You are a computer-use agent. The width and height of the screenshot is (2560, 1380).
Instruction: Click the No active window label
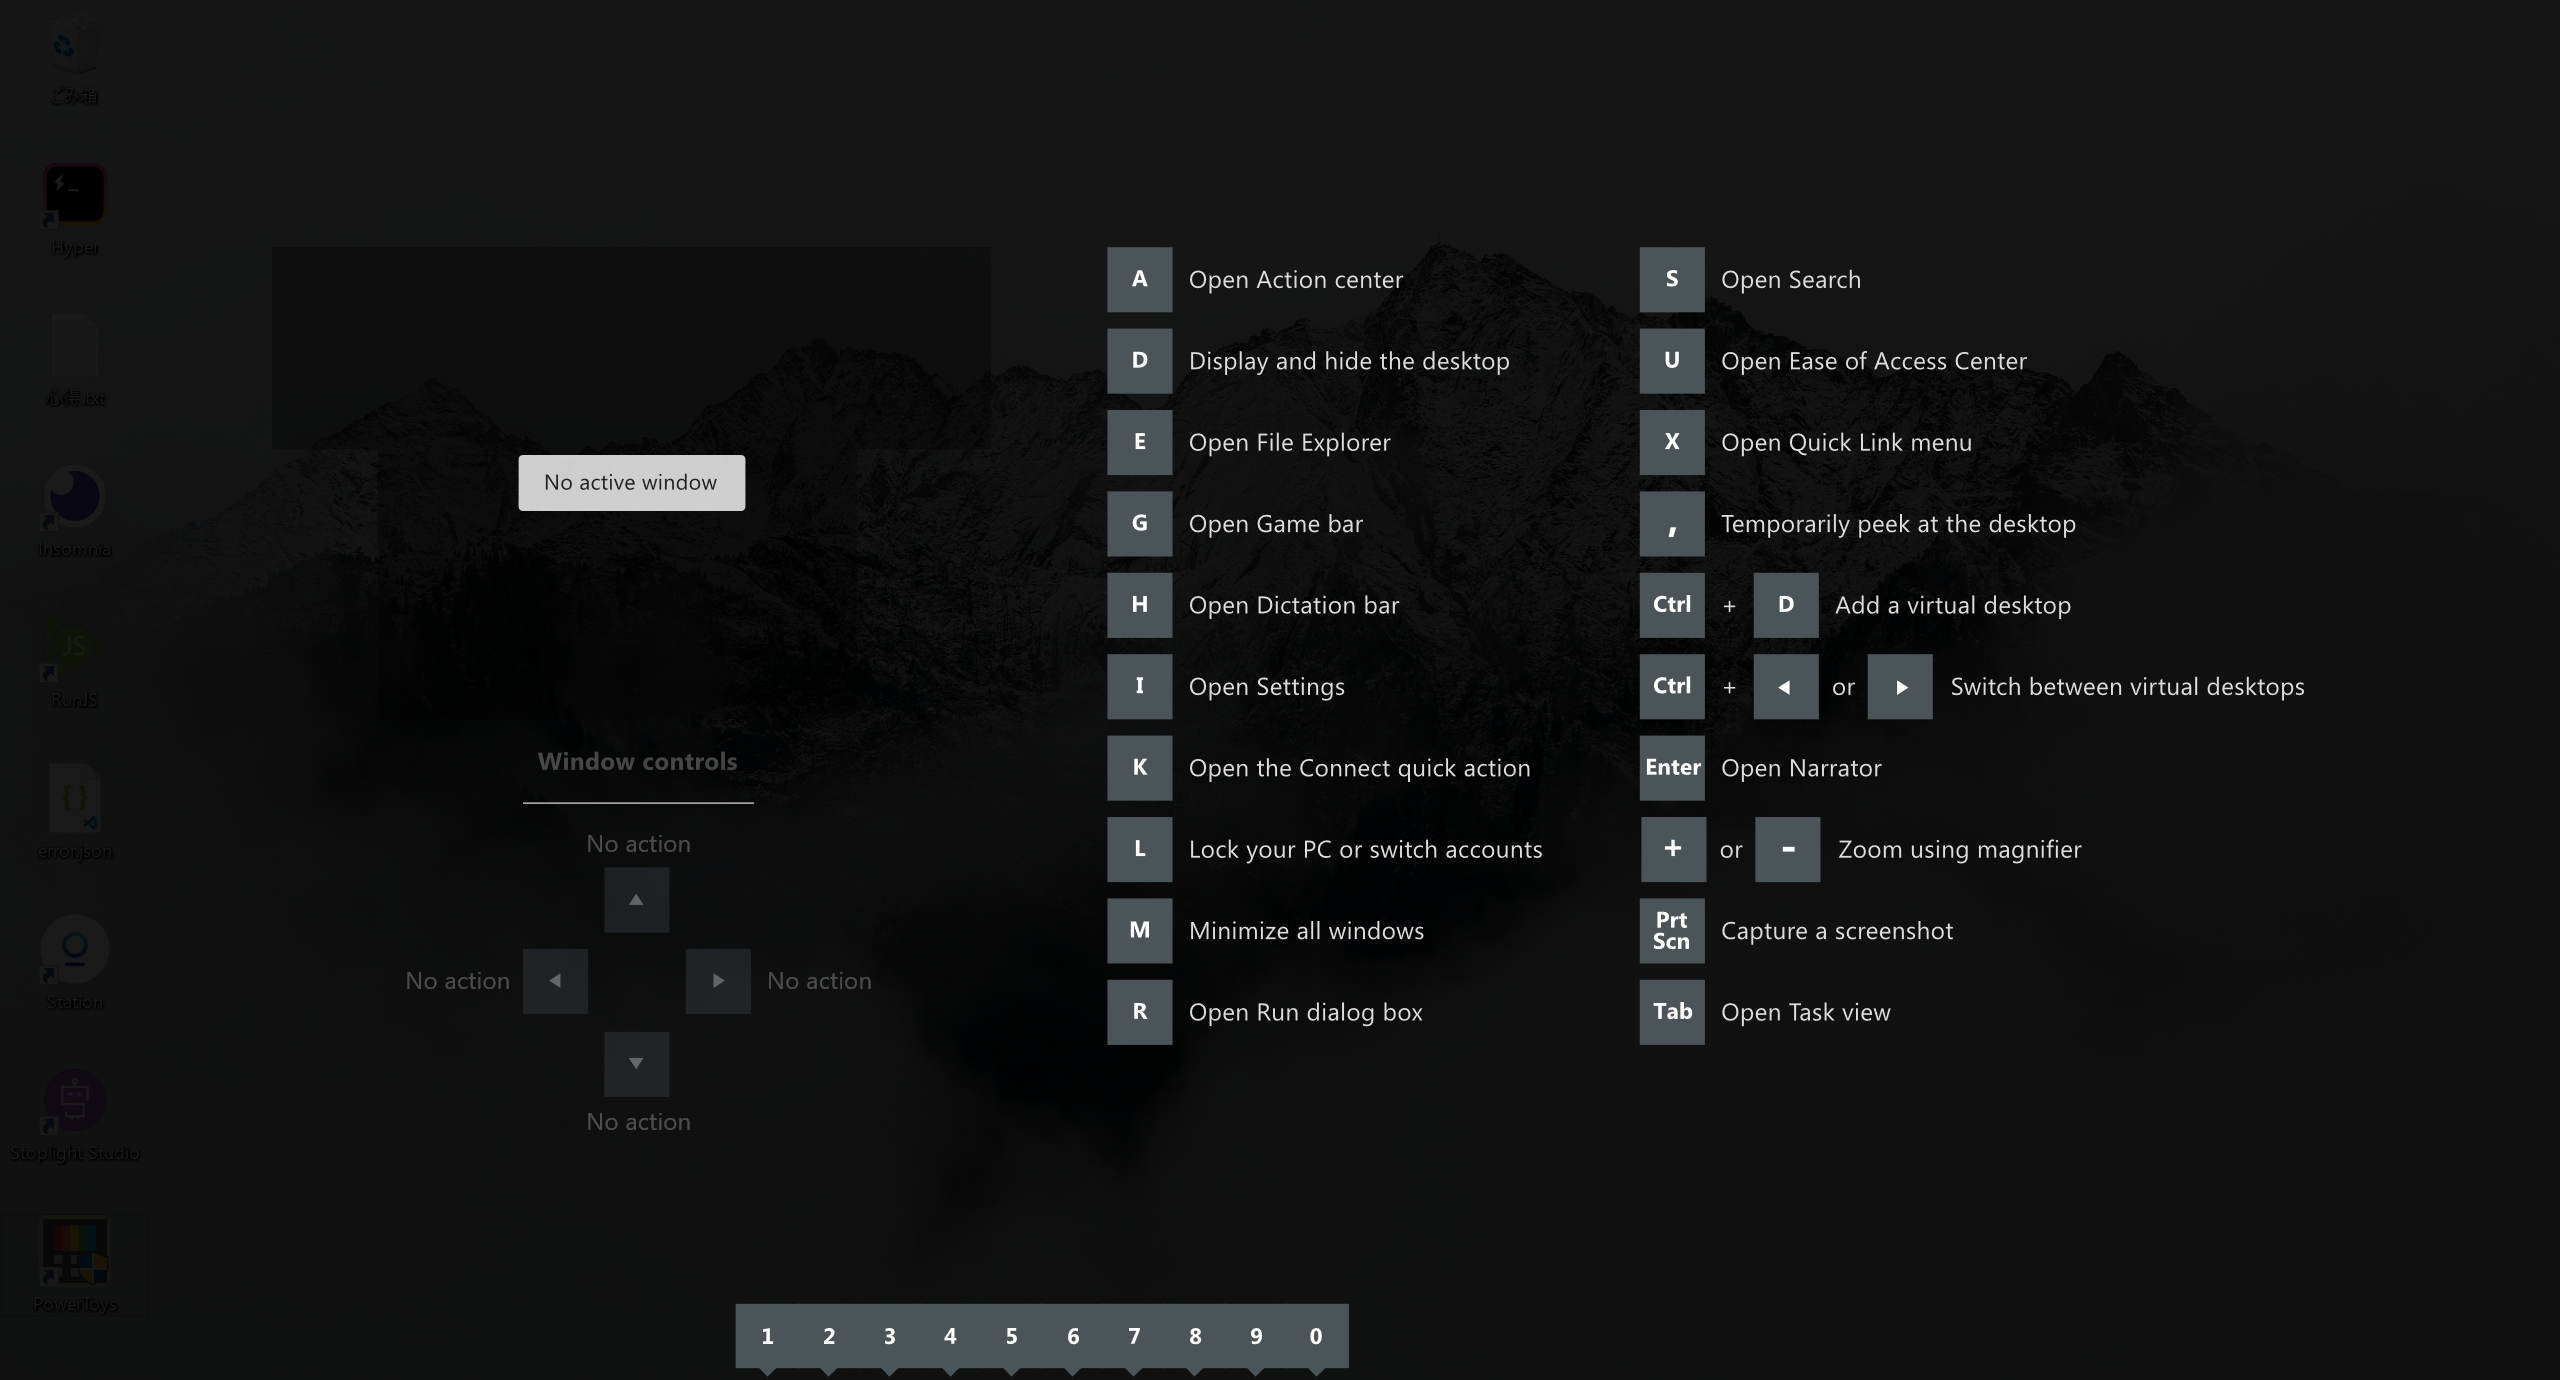pos(631,483)
